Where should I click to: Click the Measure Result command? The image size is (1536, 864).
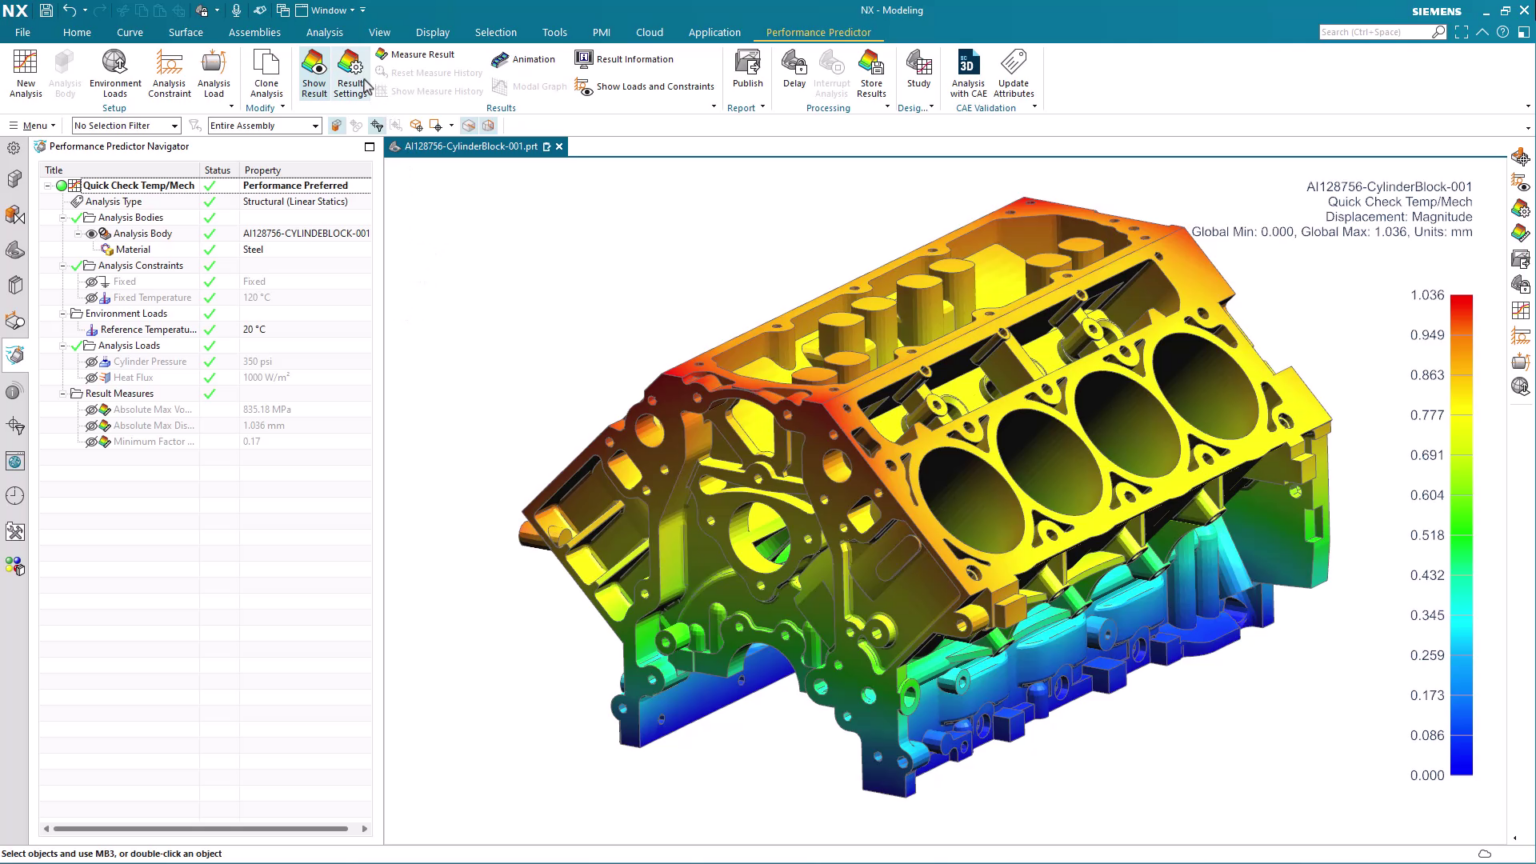415,54
